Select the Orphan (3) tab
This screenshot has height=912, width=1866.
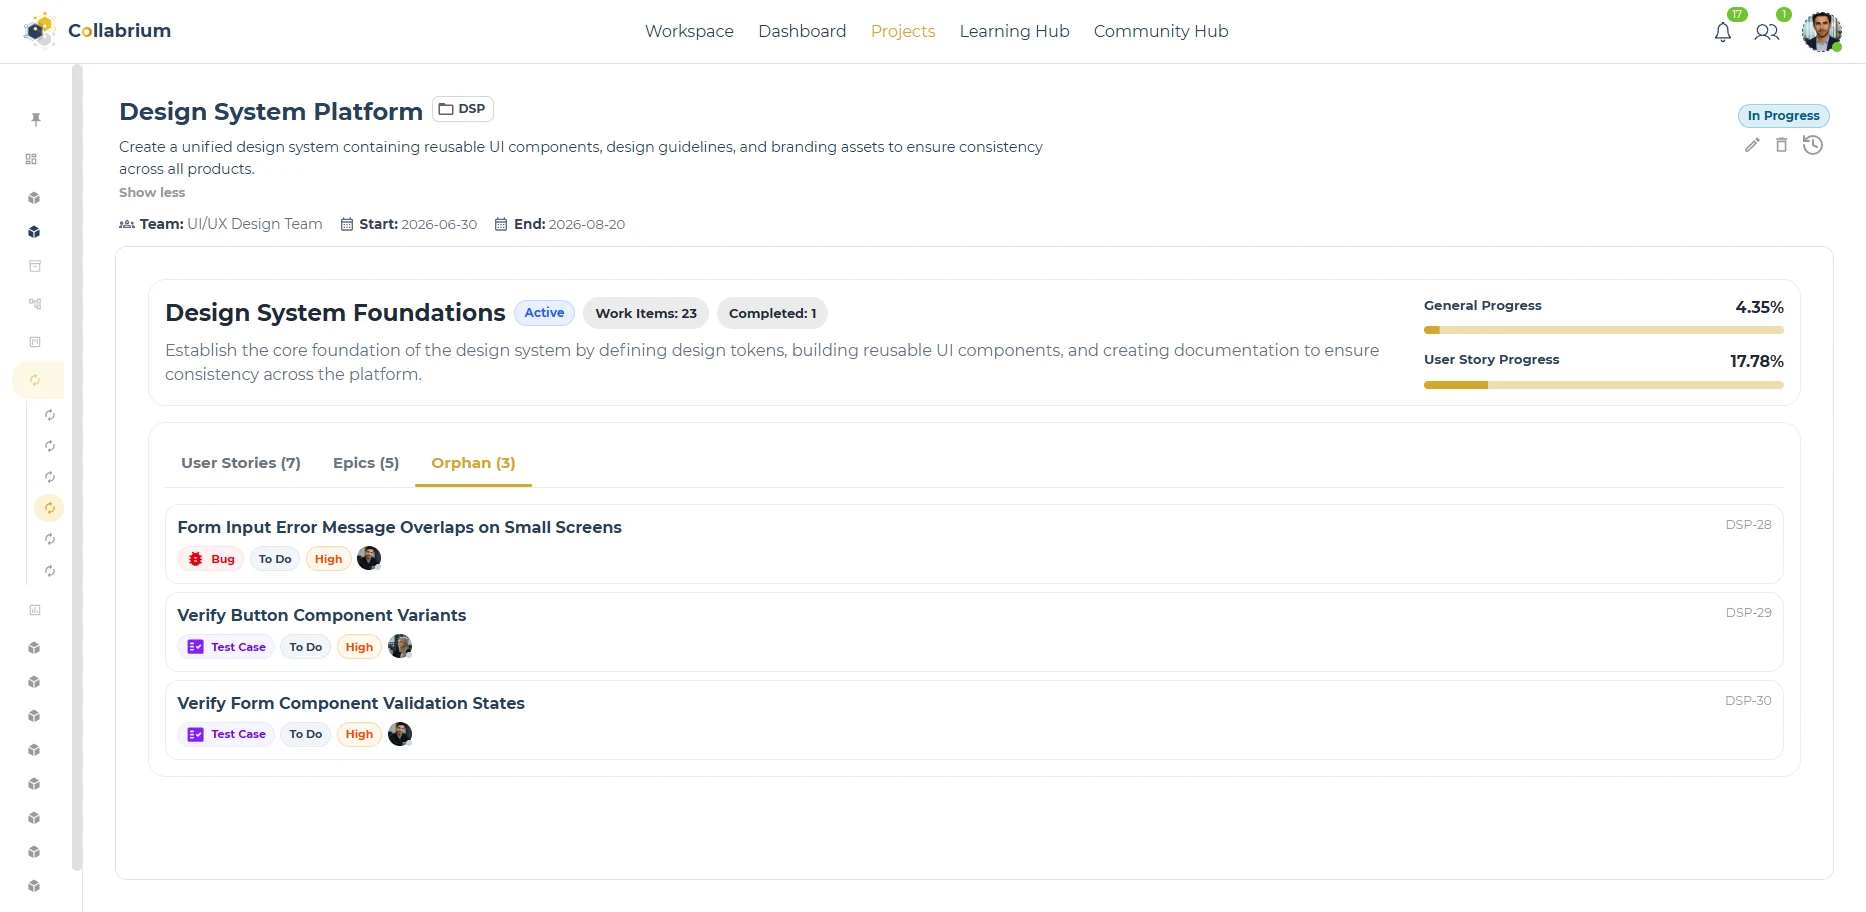(x=473, y=463)
